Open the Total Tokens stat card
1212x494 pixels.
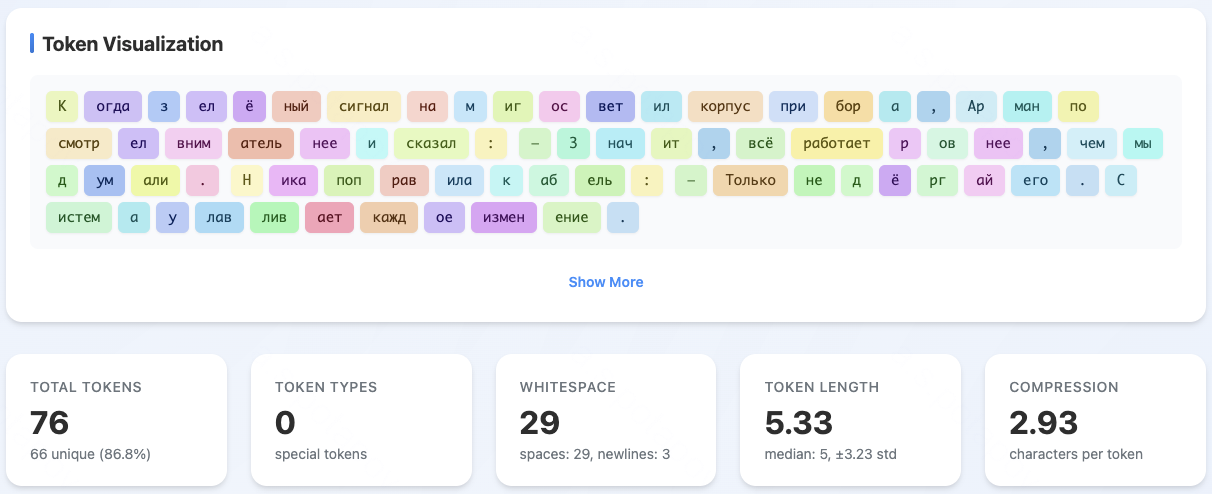pyautogui.click(x=117, y=420)
